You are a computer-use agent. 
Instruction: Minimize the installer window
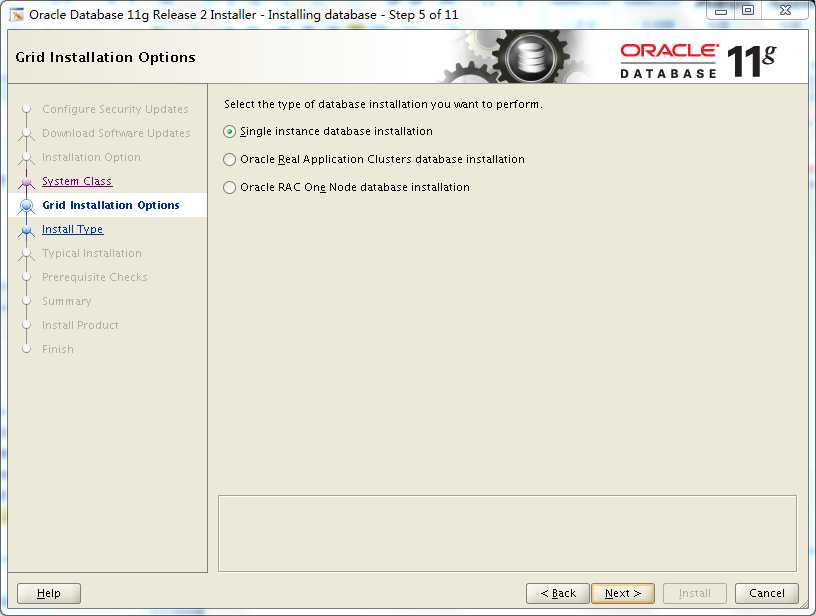(x=721, y=10)
